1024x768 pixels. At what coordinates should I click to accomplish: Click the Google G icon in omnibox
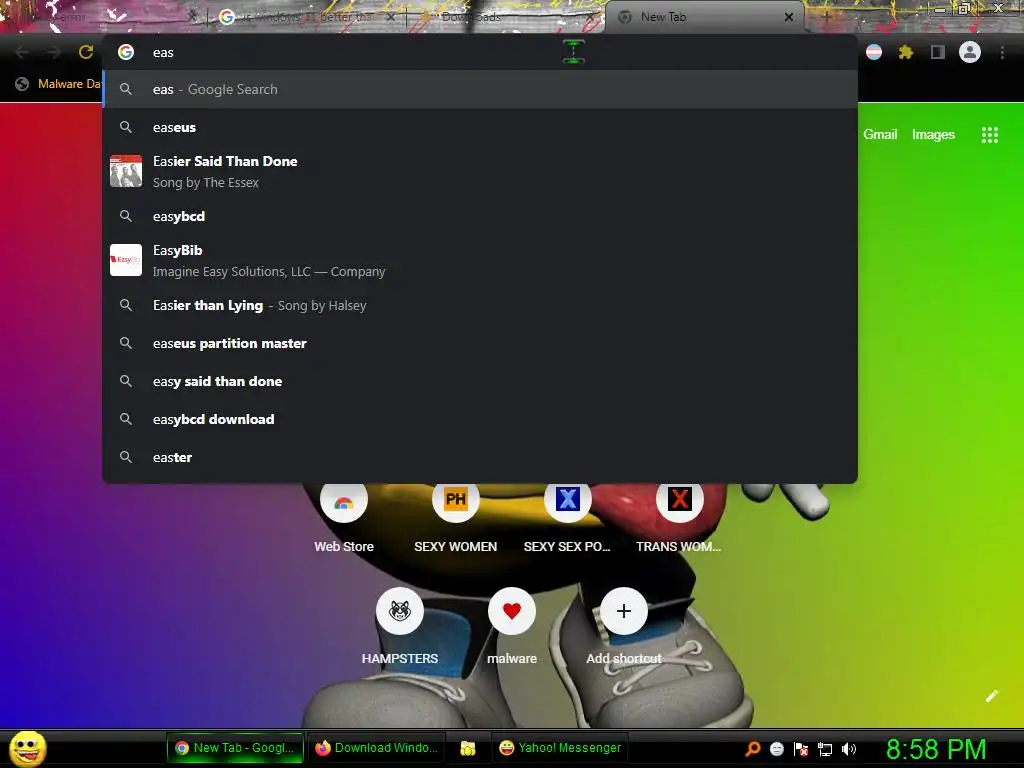coord(126,52)
